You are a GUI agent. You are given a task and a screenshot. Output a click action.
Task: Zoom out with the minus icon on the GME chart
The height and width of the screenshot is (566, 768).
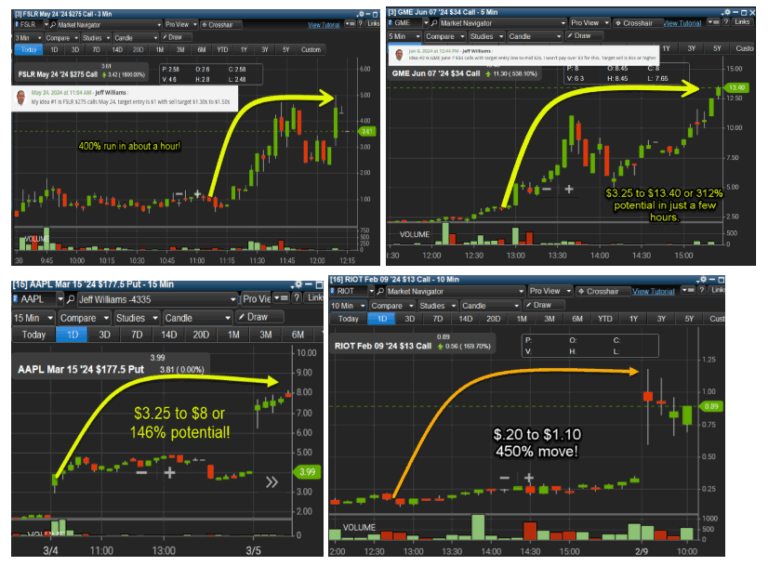coord(547,189)
